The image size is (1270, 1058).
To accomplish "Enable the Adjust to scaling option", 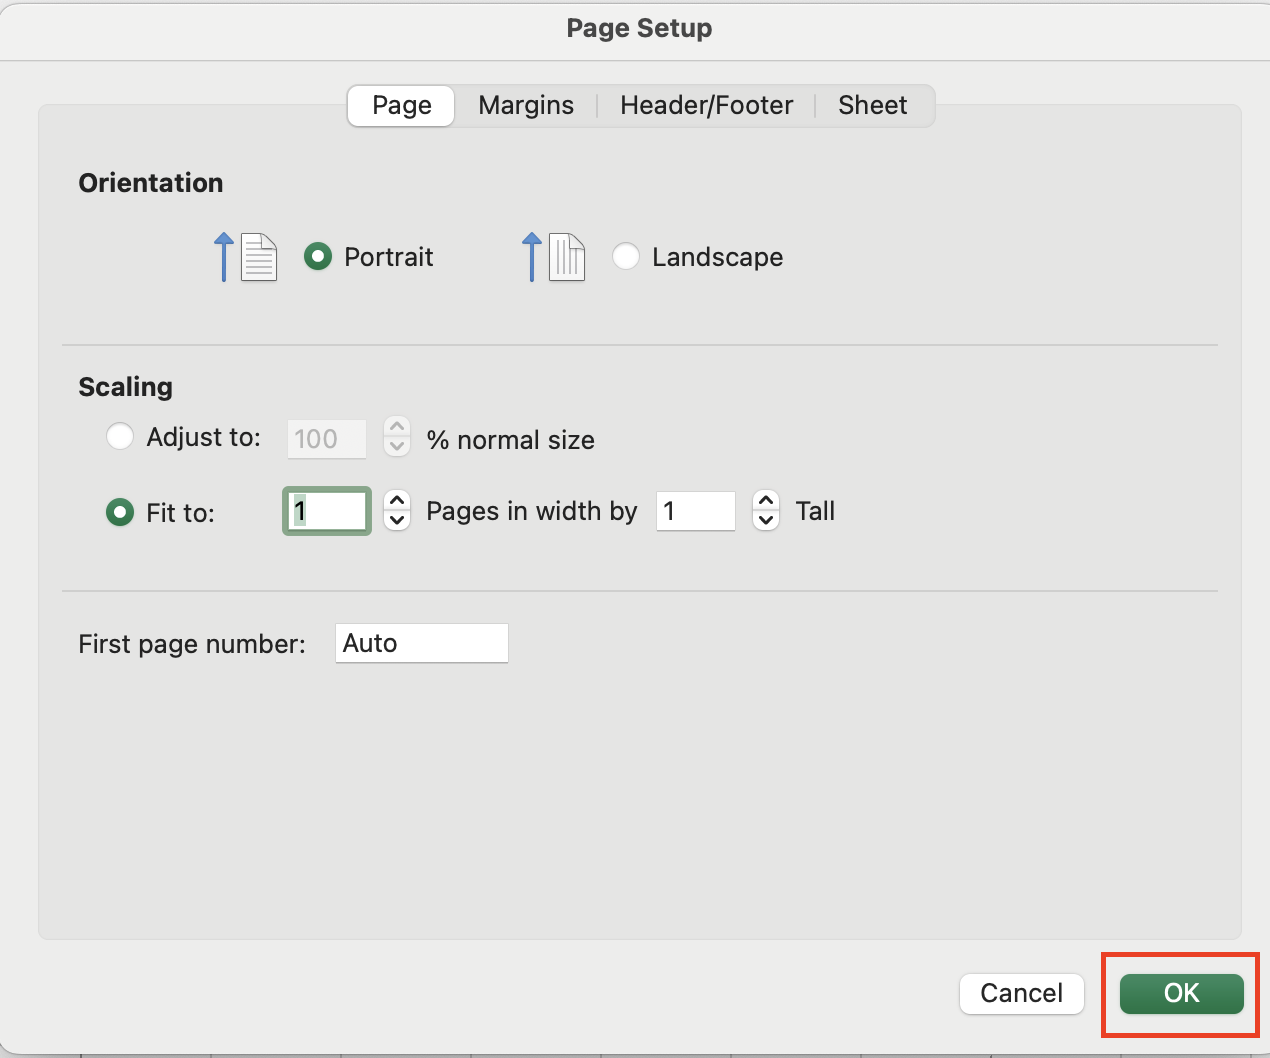I will coord(120,436).
